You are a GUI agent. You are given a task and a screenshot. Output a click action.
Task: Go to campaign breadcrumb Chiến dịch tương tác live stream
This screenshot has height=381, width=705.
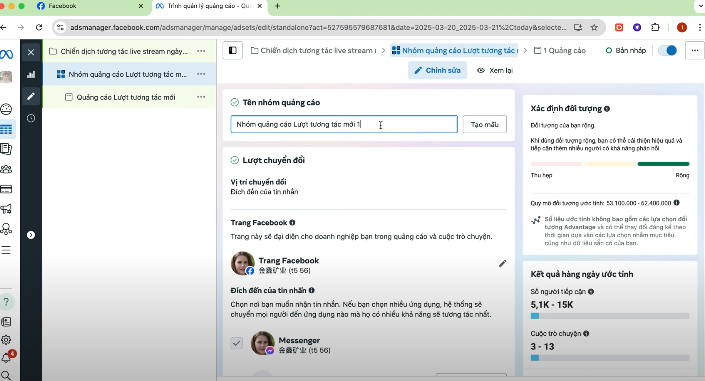point(313,50)
